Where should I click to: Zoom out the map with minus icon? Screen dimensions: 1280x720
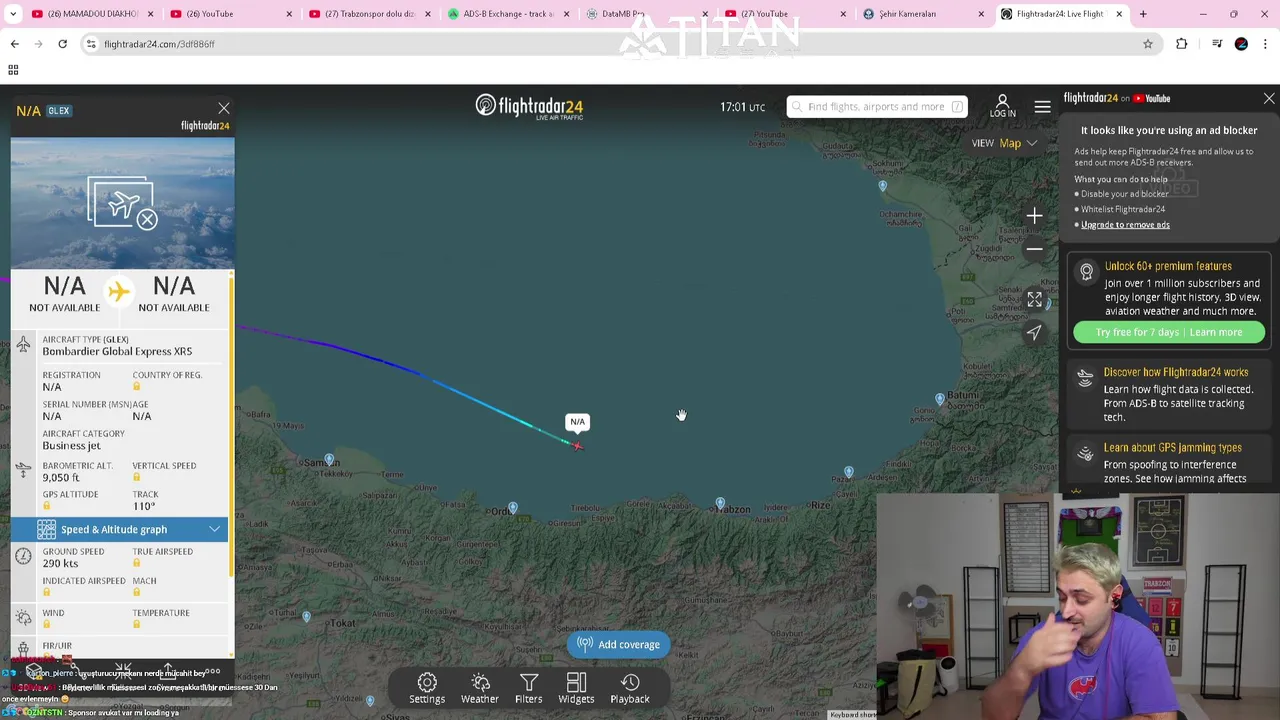pos(1034,249)
